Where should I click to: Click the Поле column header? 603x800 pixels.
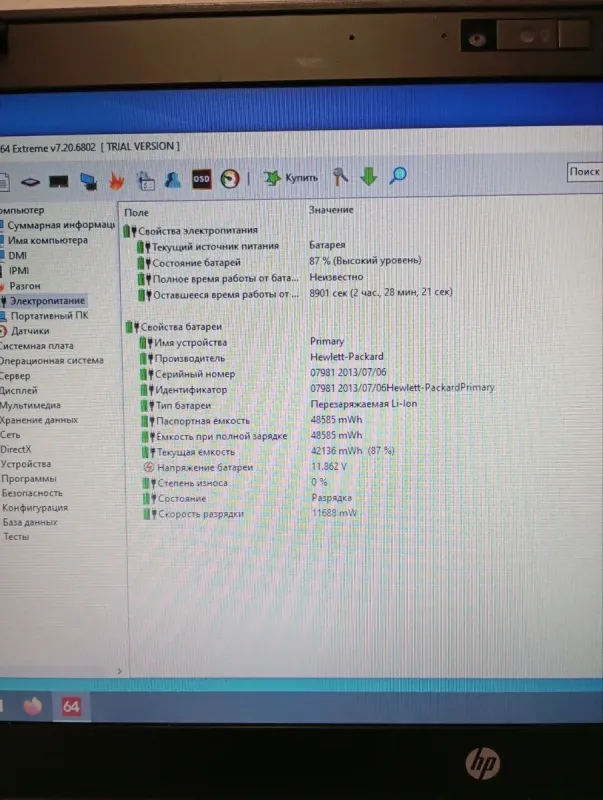136,213
